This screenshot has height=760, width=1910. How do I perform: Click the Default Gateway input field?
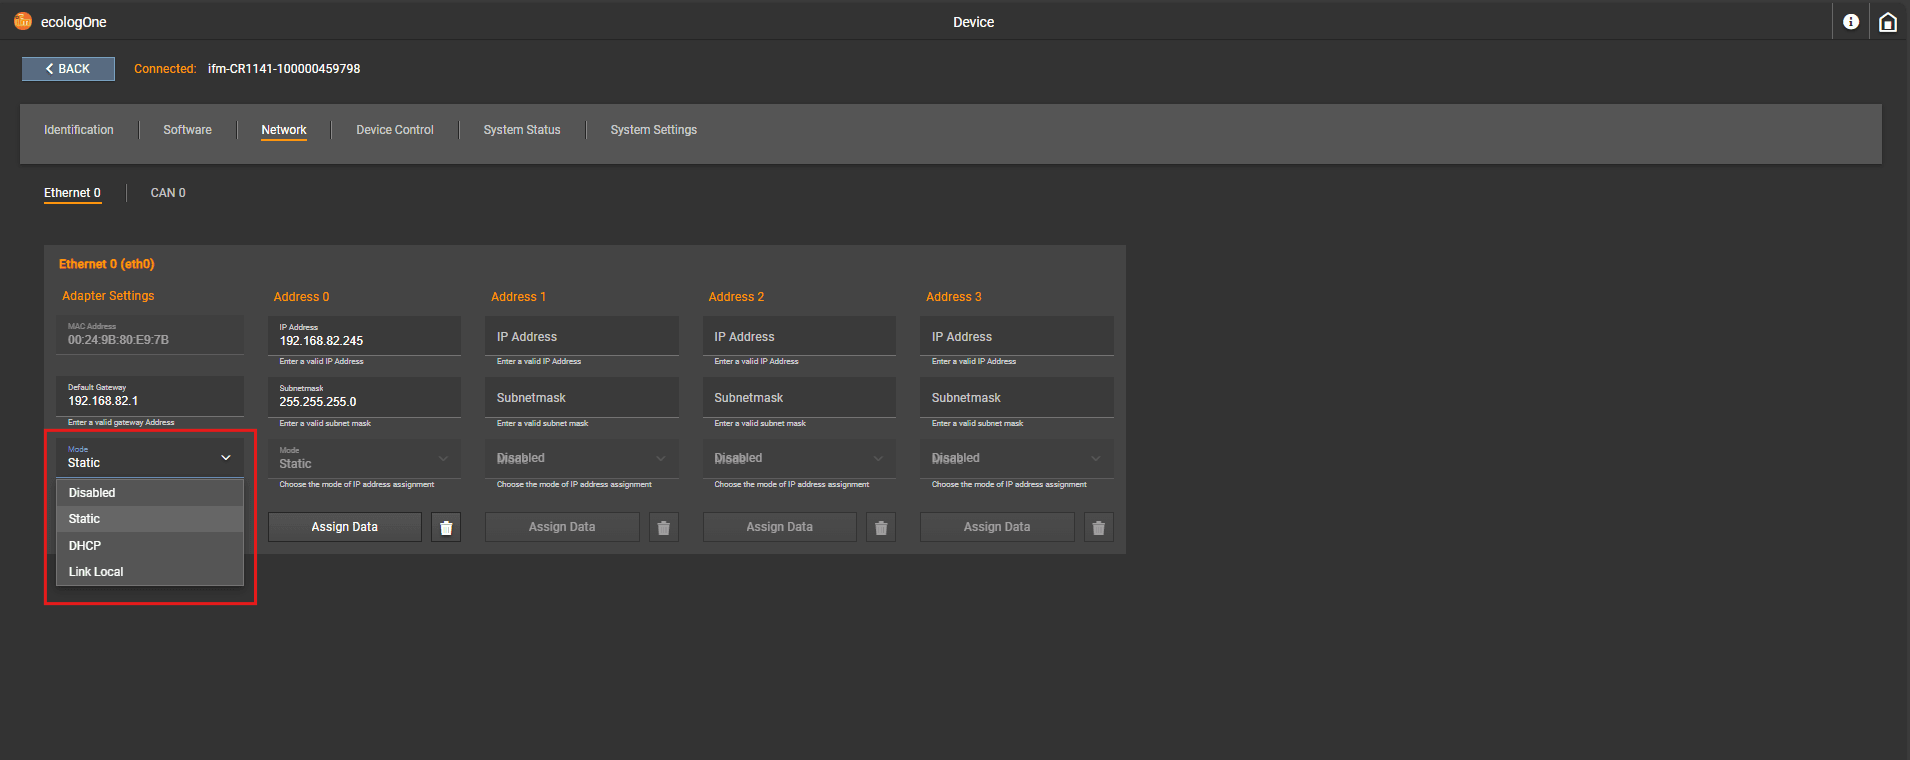coord(150,400)
